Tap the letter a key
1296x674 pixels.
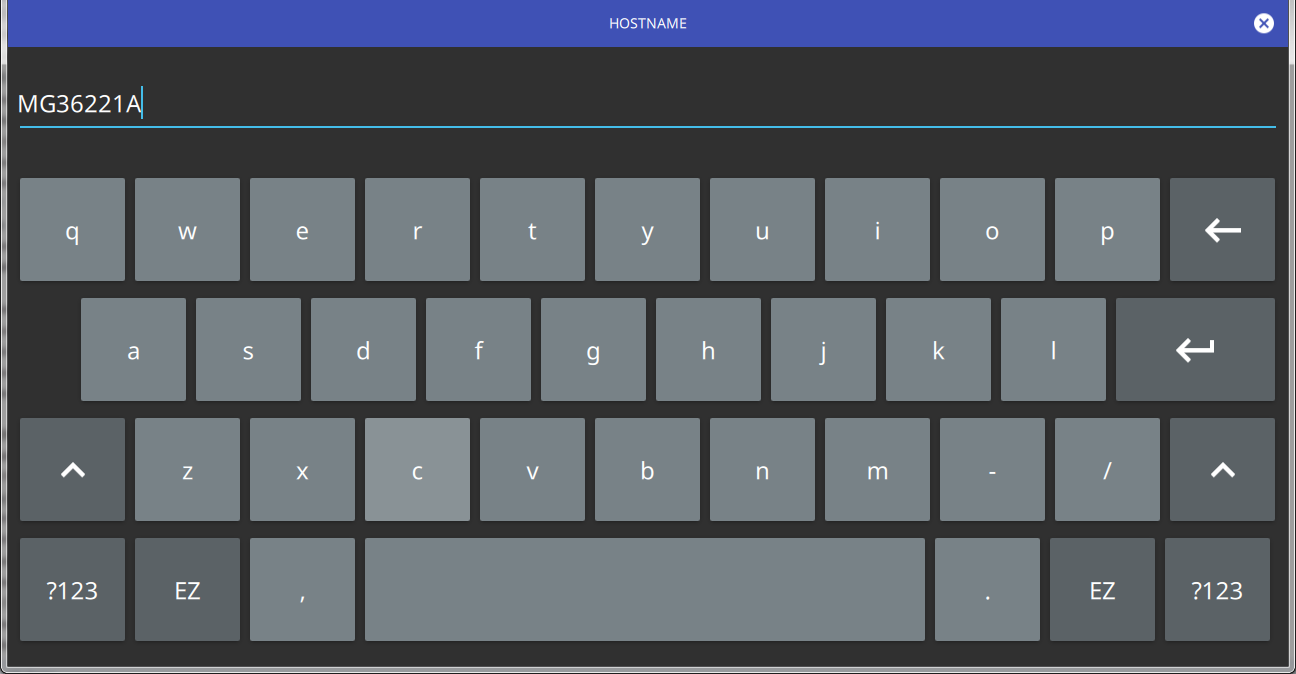click(133, 350)
